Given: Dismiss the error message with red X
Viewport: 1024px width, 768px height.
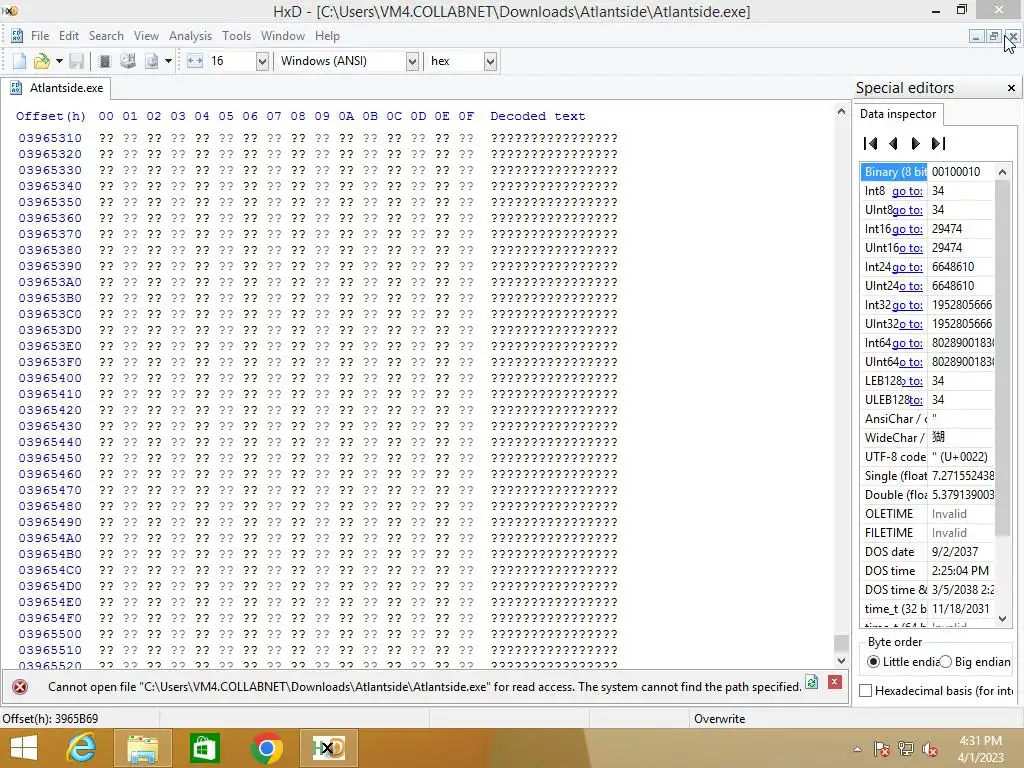Looking at the screenshot, I should [x=834, y=682].
